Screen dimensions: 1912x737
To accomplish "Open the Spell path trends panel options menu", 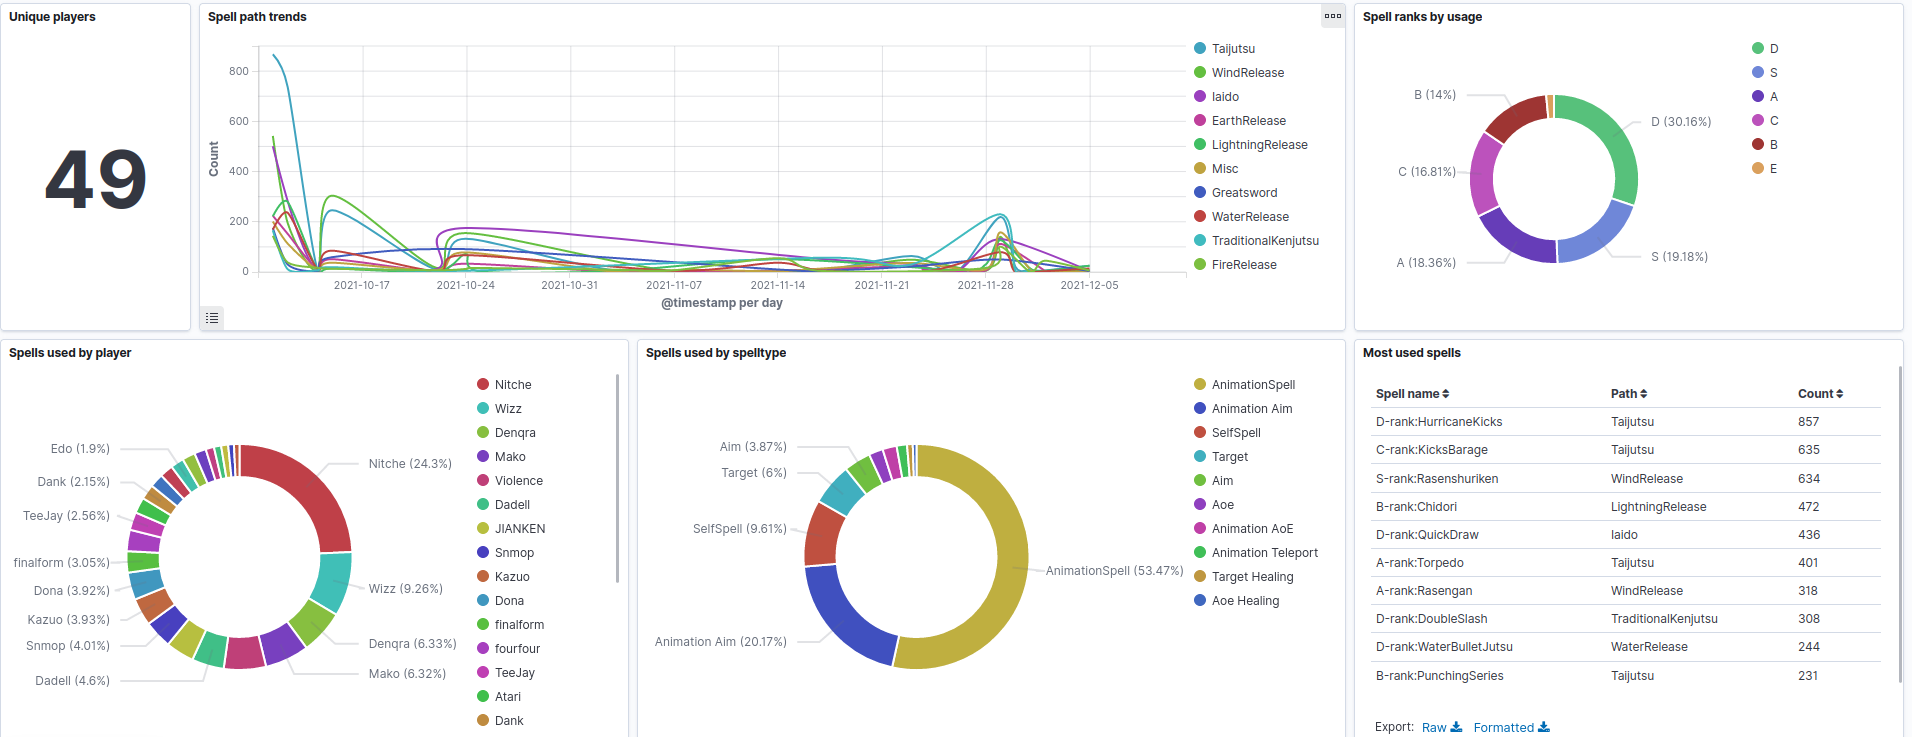I will click(1333, 16).
